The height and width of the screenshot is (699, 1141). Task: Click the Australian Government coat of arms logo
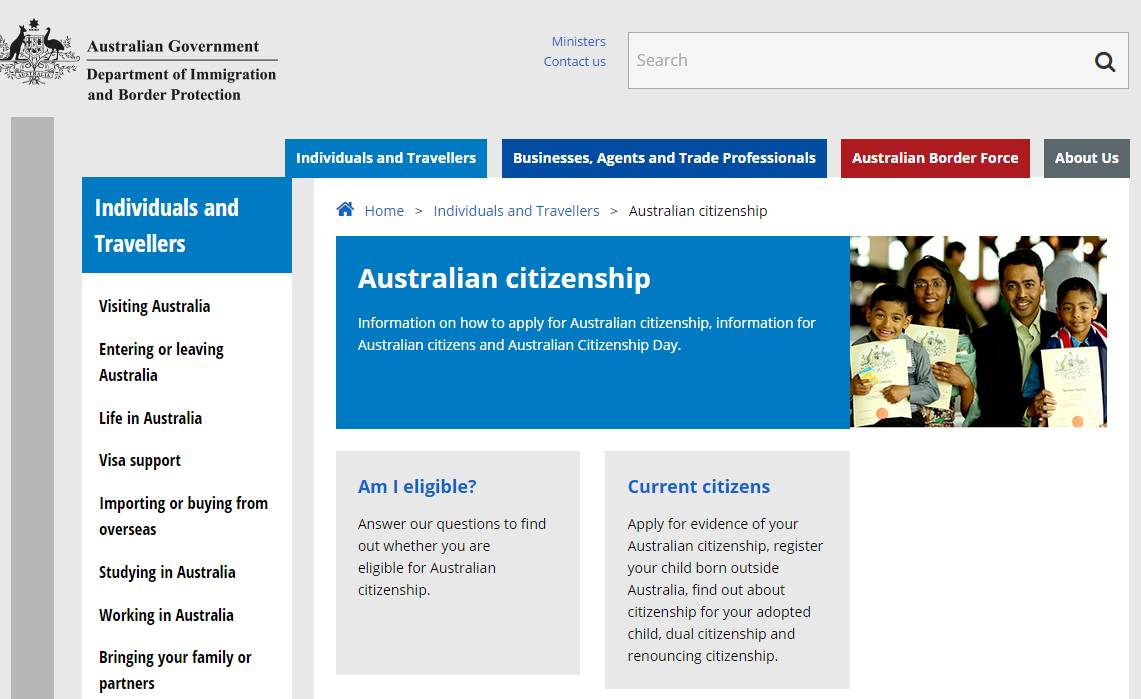(39, 52)
